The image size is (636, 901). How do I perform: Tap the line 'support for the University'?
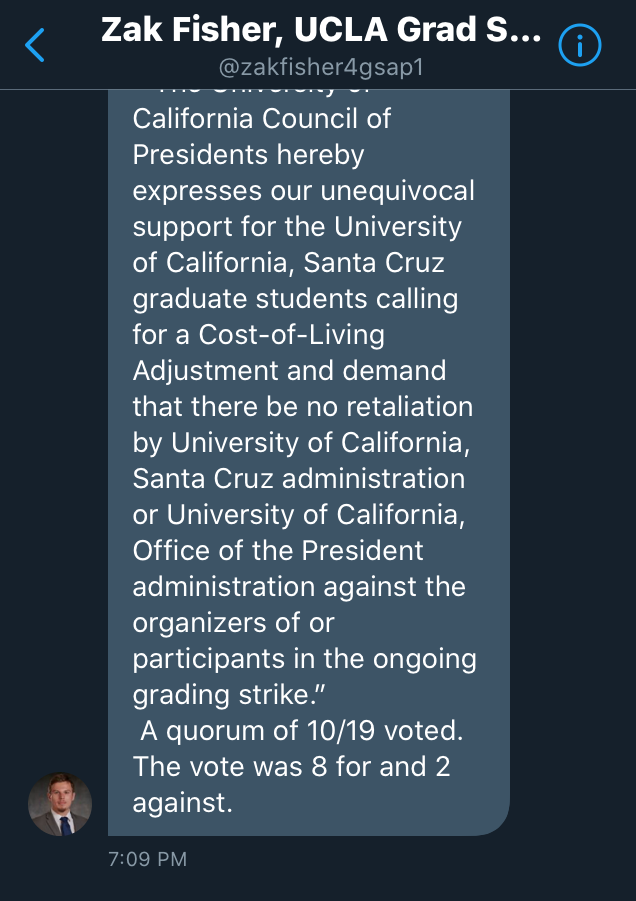[297, 227]
